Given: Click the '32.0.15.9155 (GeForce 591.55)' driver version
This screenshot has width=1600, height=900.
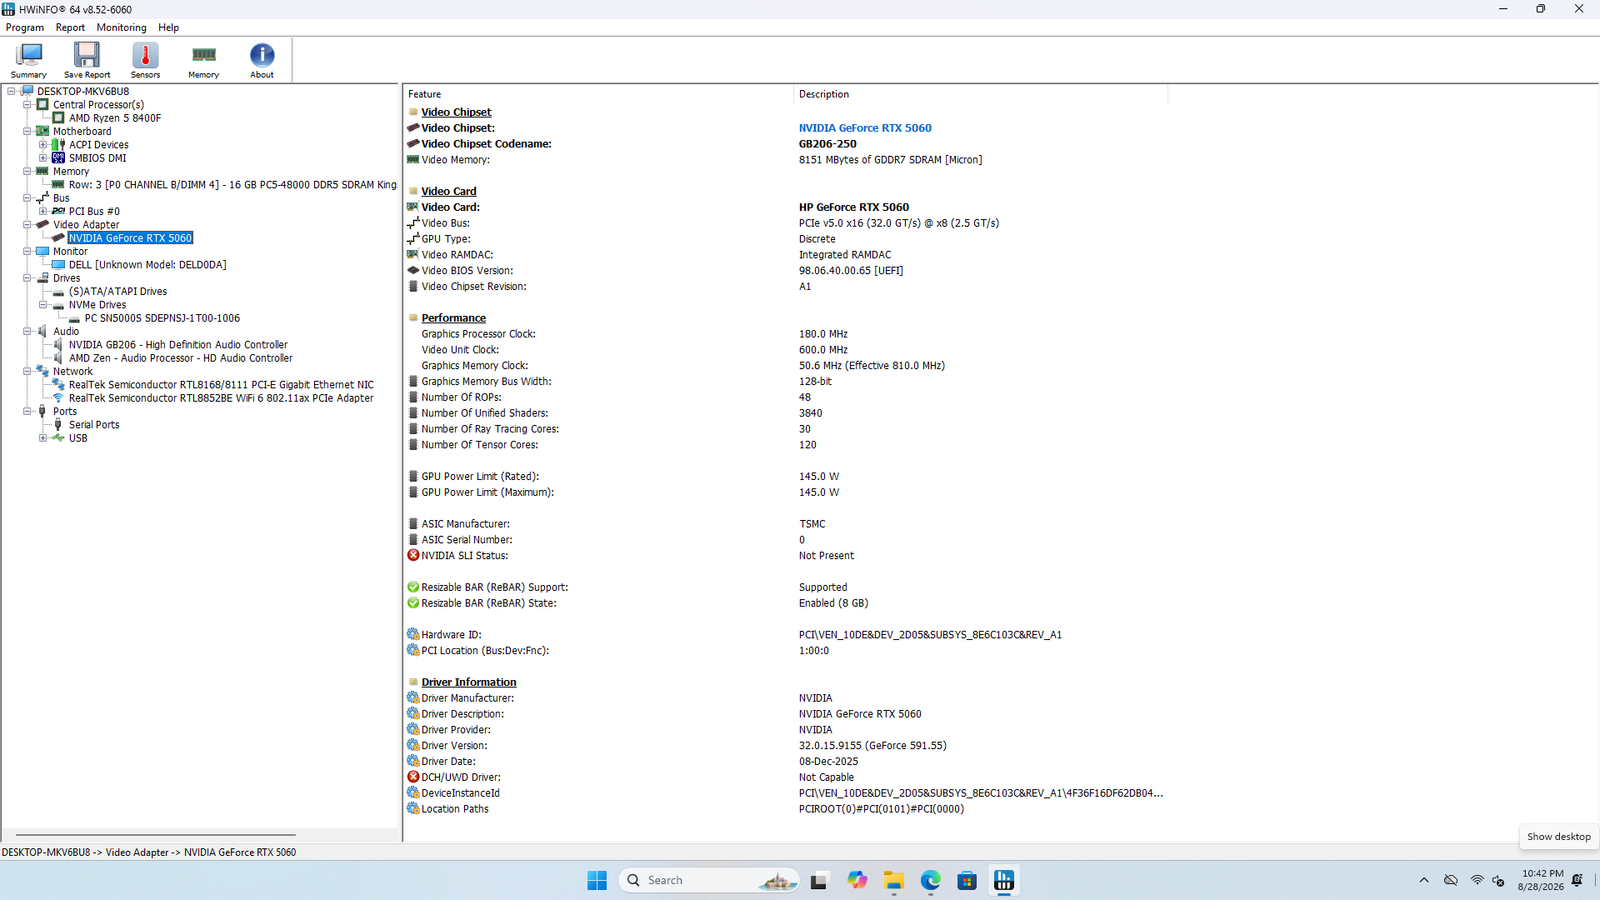Looking at the screenshot, I should click(873, 746).
